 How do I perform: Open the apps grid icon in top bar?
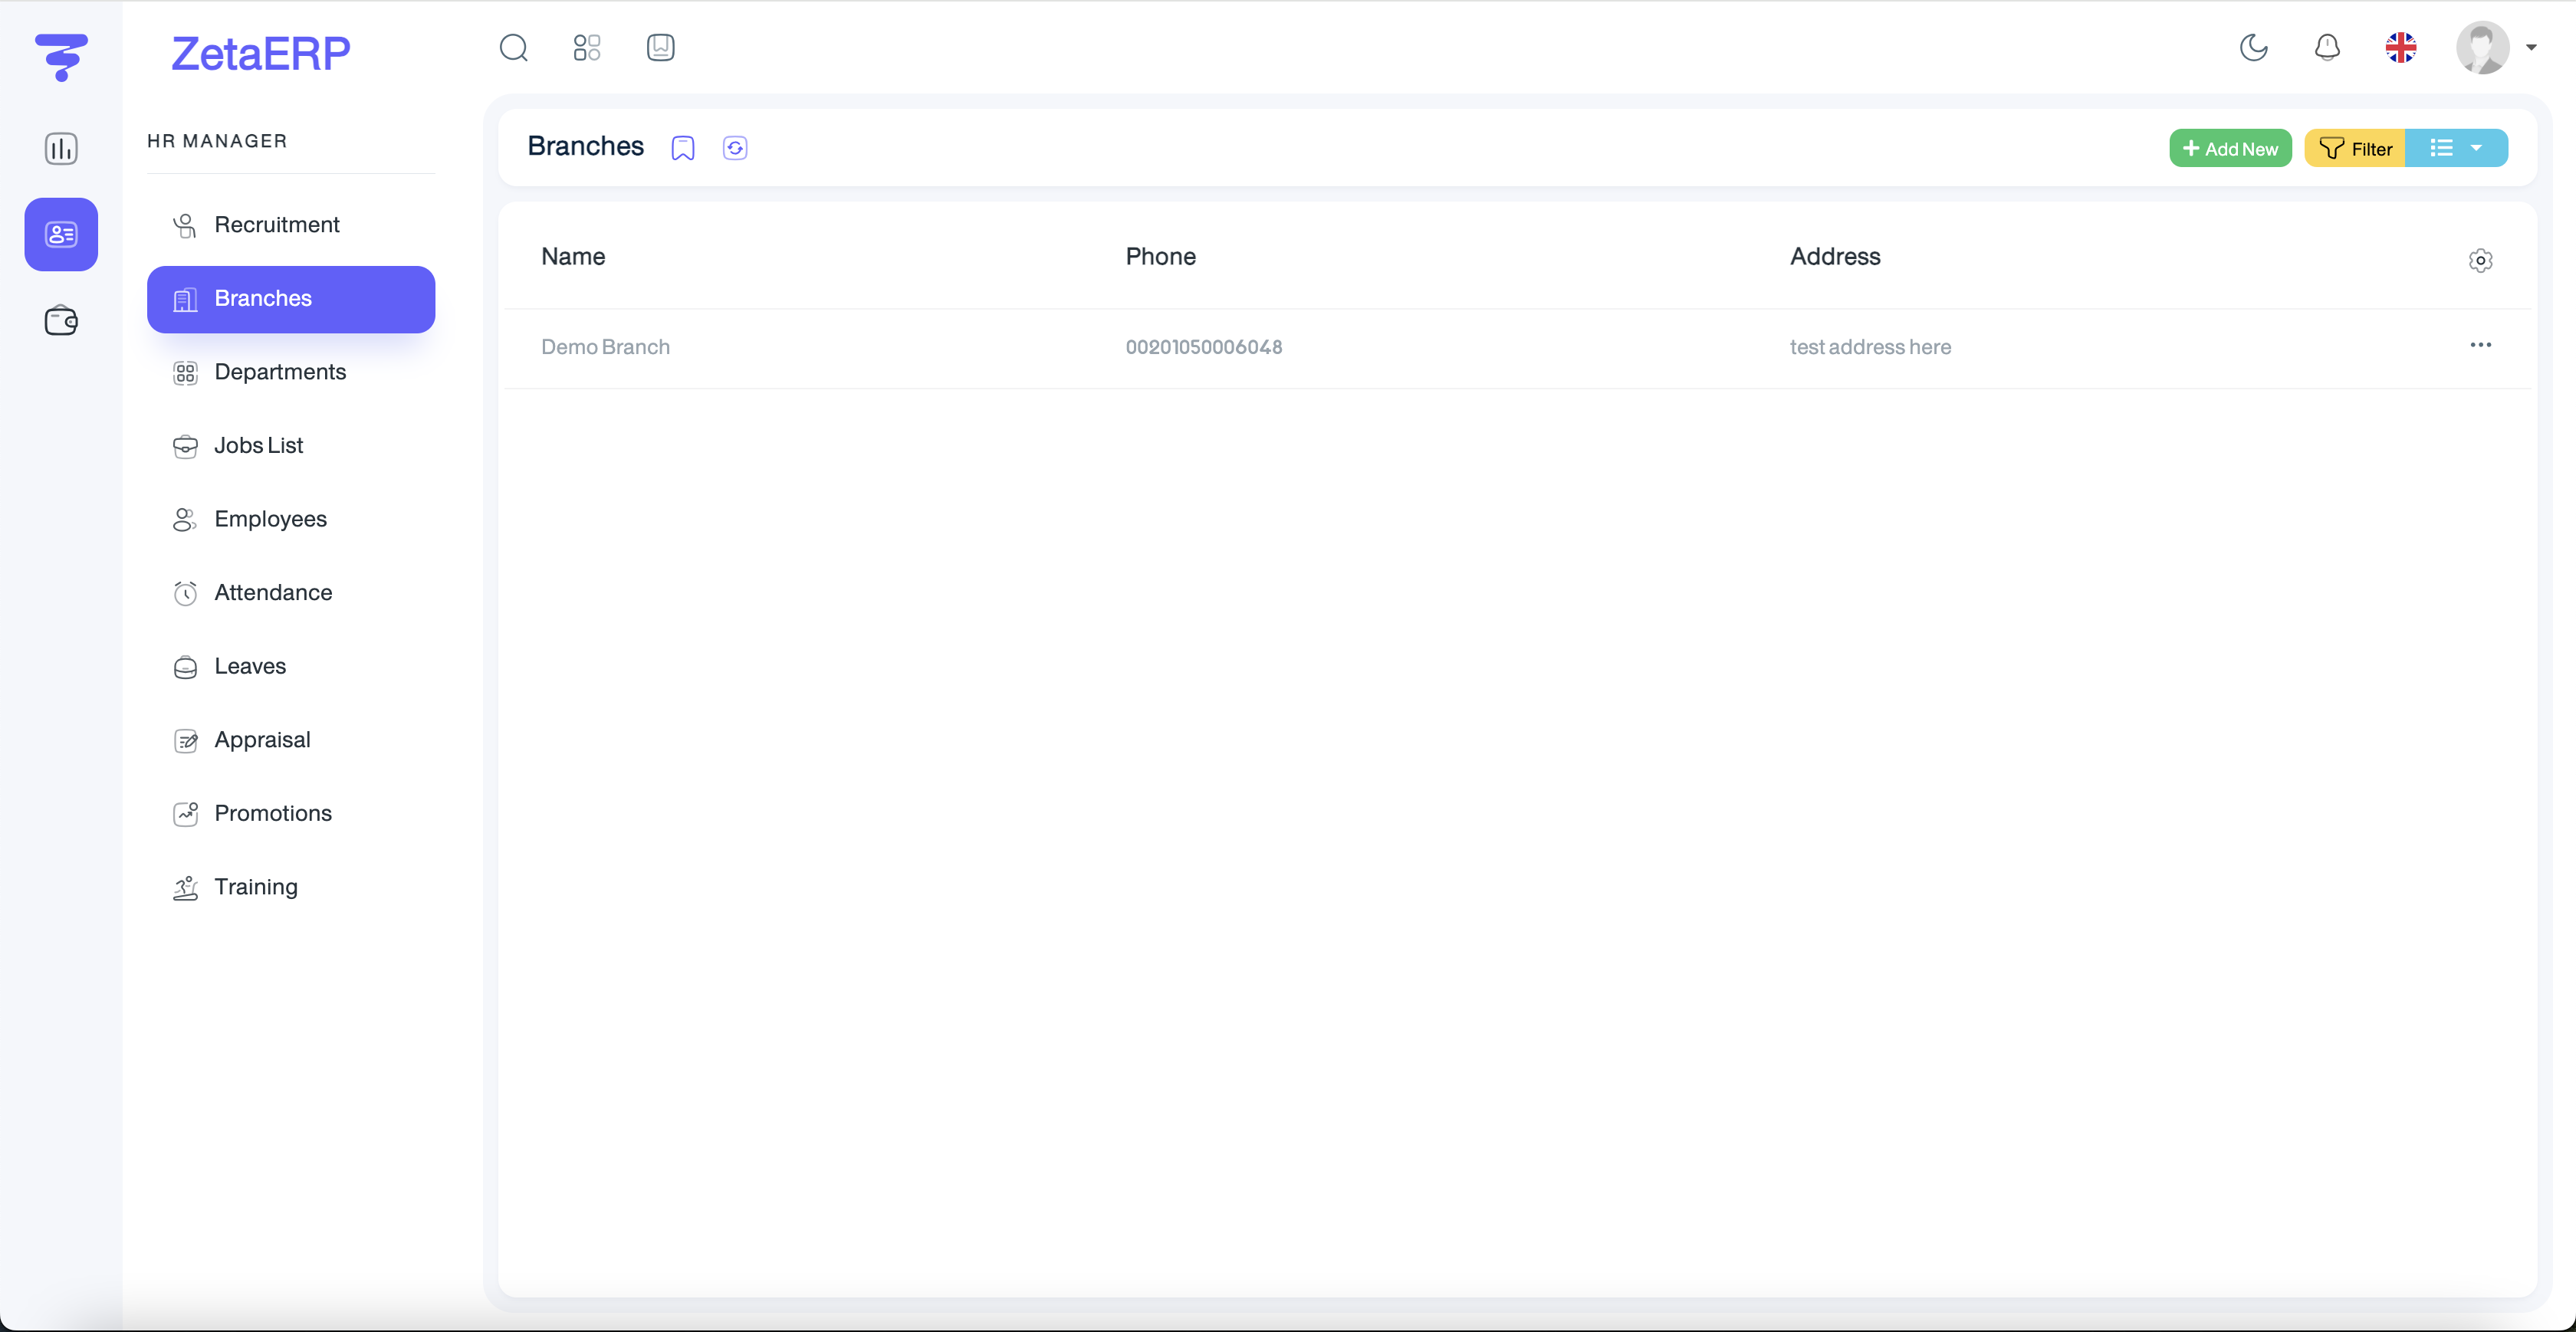point(587,48)
